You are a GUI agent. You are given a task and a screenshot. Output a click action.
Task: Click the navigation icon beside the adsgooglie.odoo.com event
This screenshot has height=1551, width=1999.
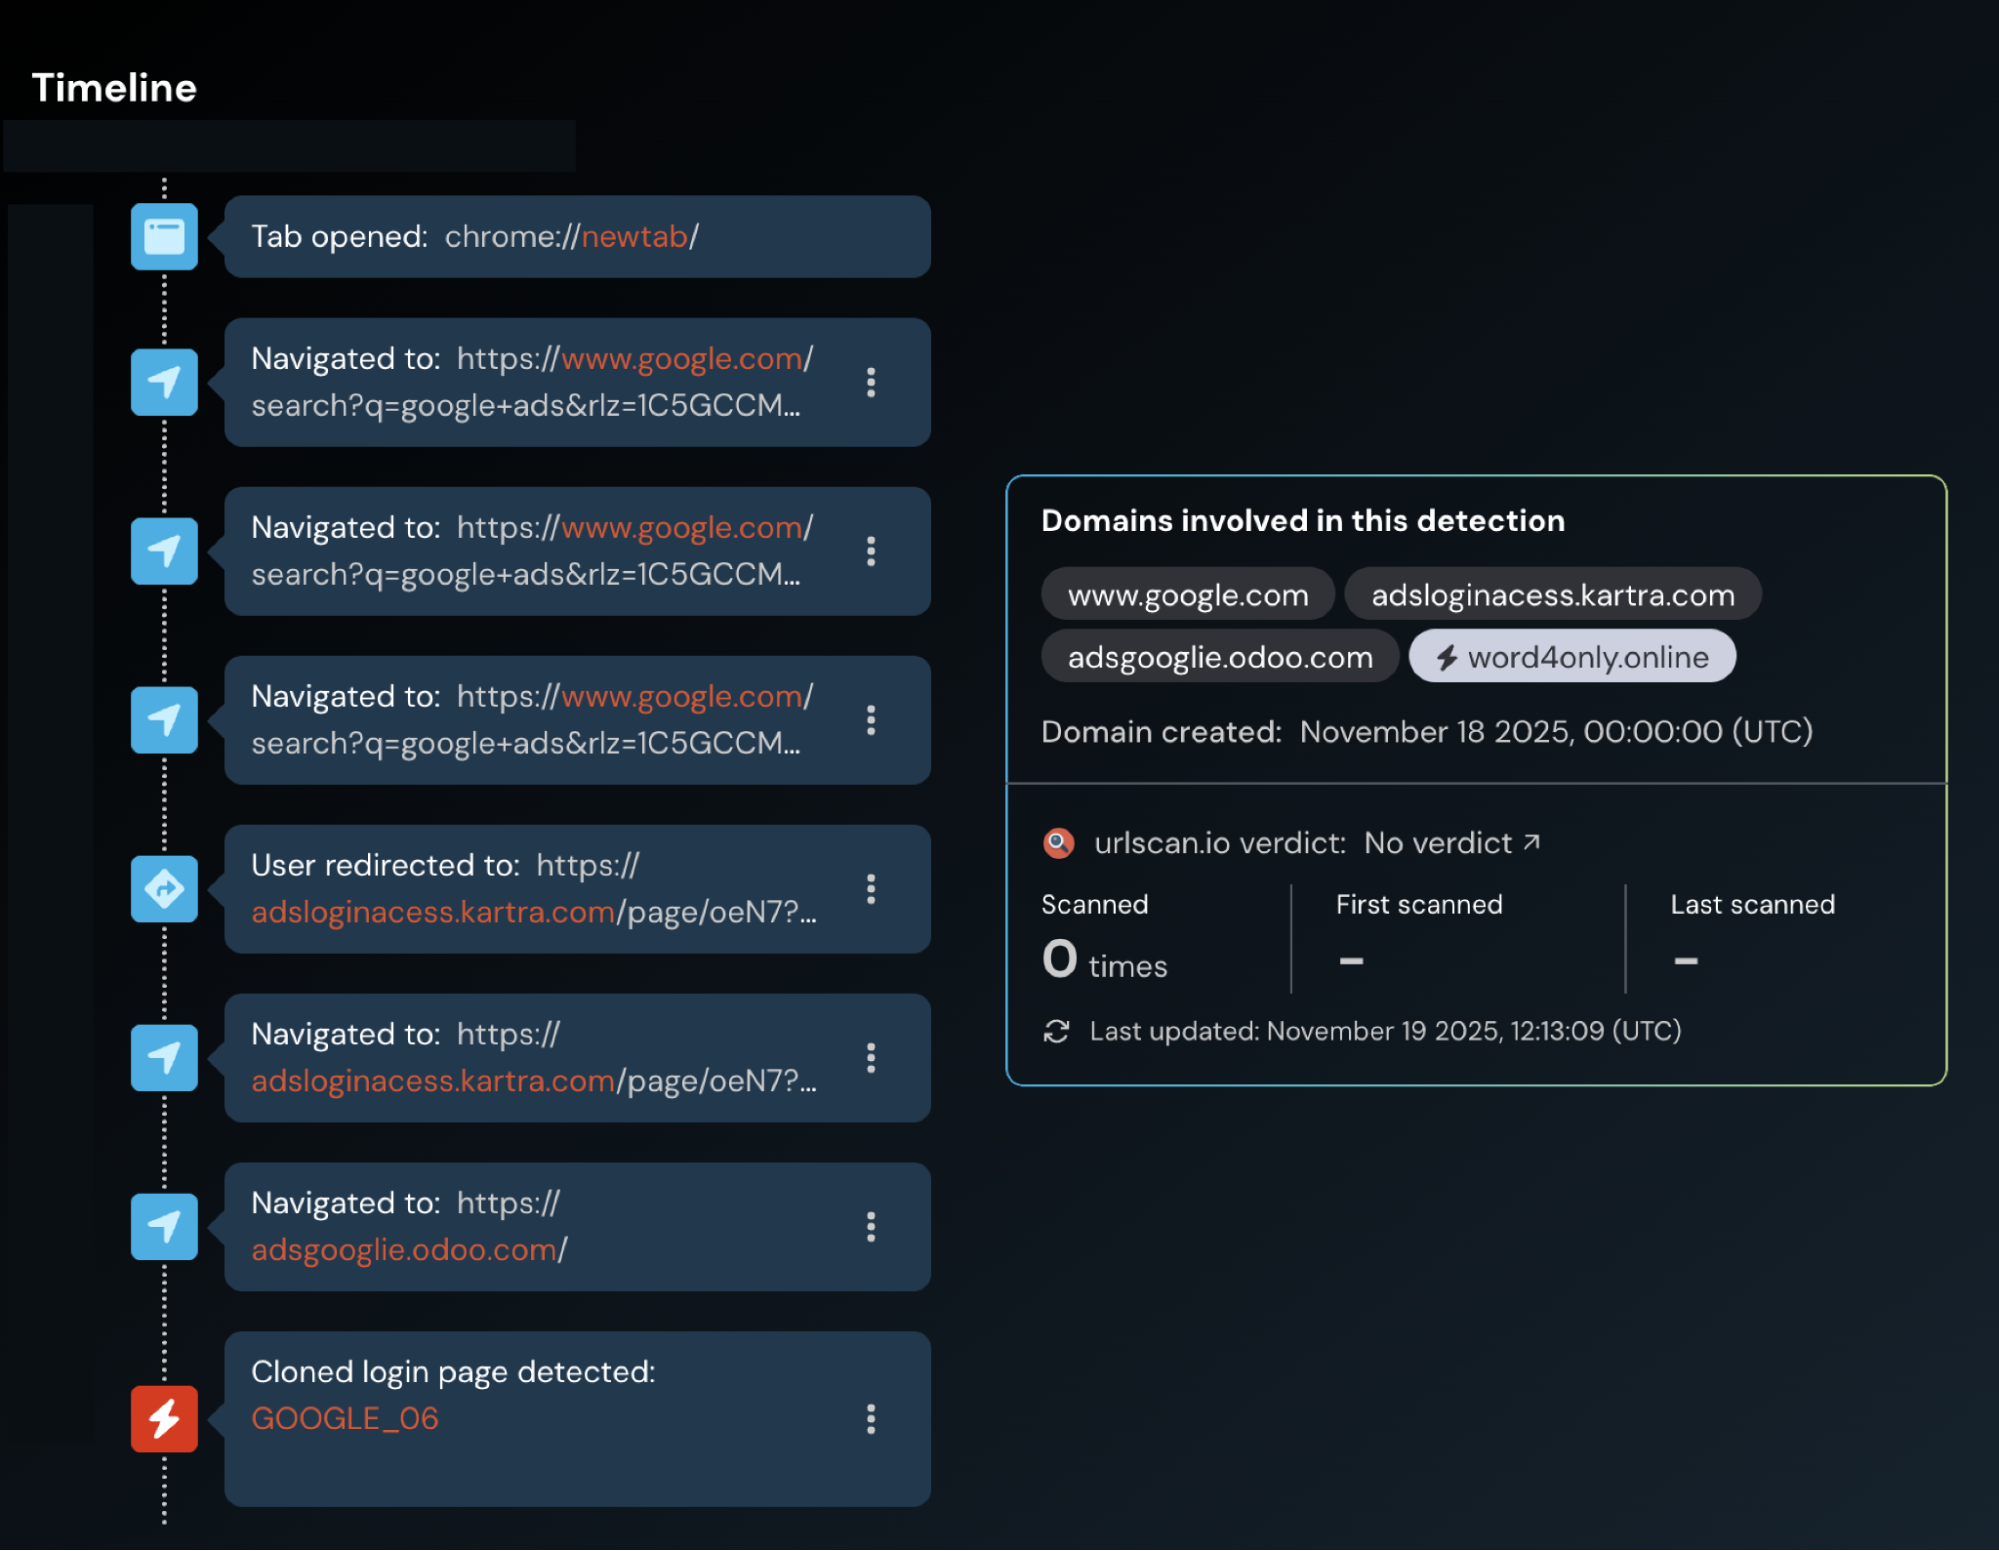click(x=163, y=1227)
